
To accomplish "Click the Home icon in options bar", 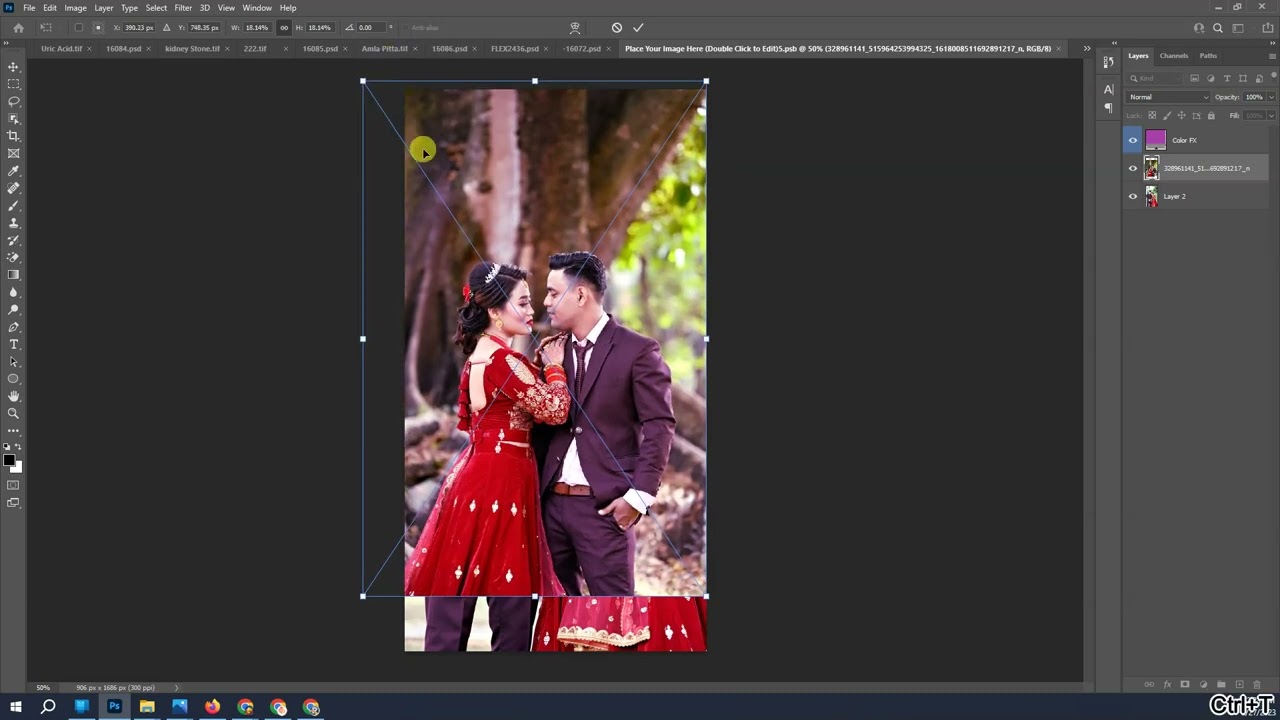I will (x=18, y=28).
